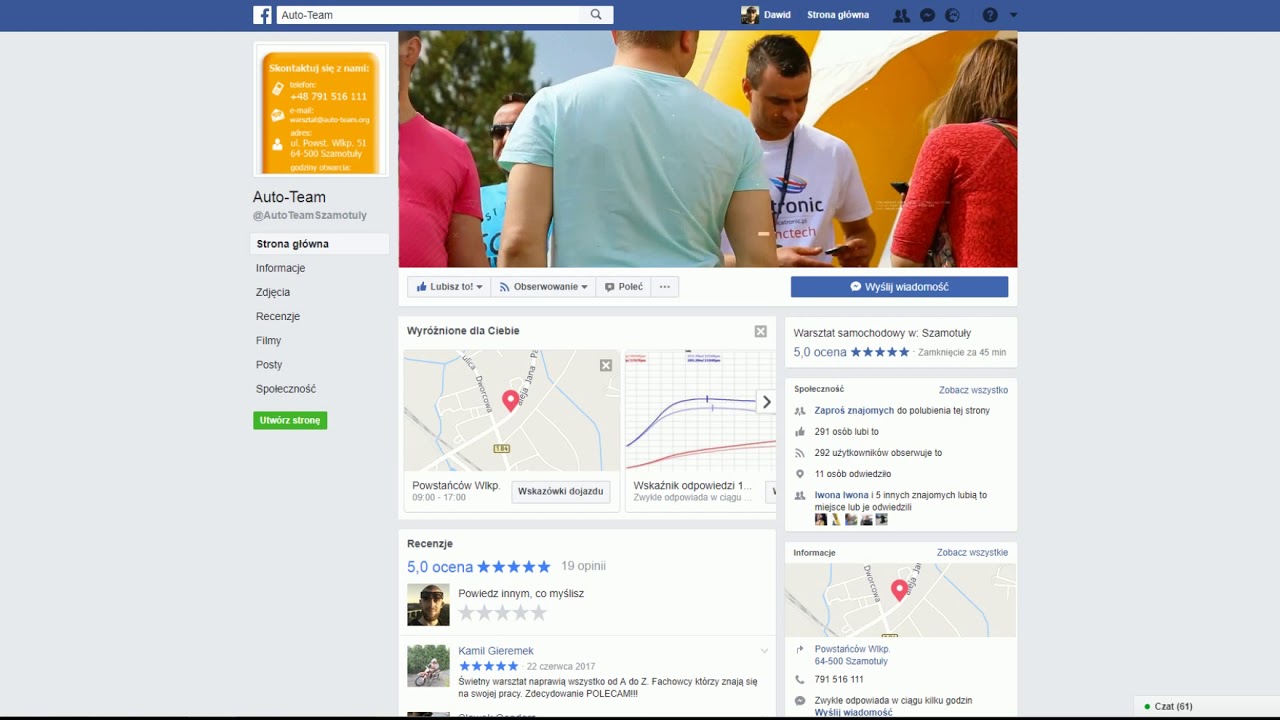Click Dawid's profile picture in top bar
1280x720 pixels.
coord(750,15)
